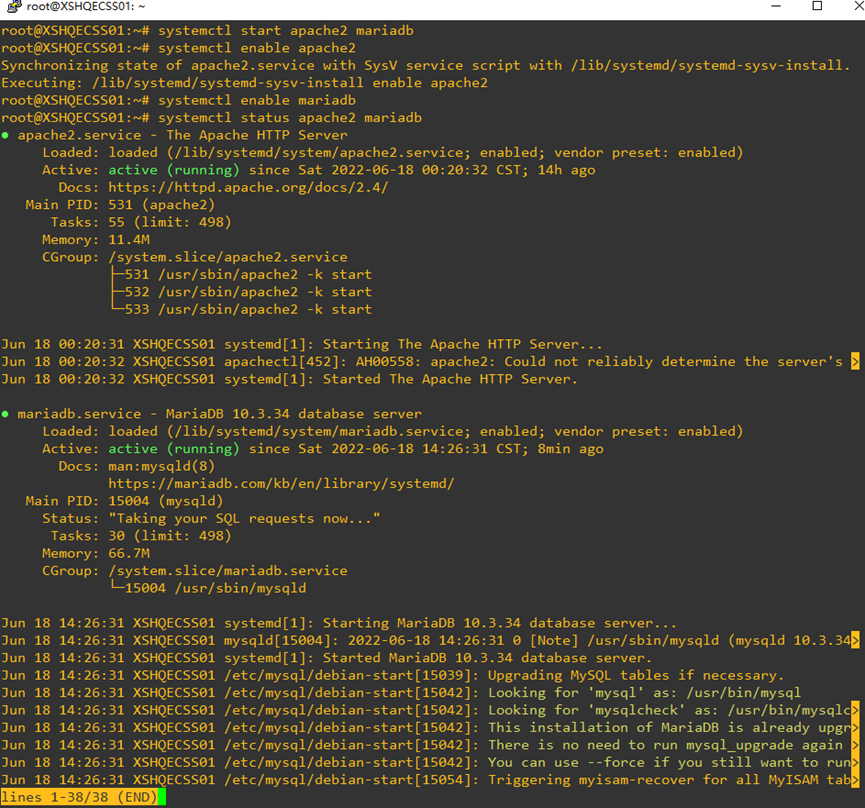This screenshot has width=865, height=808.
Task: Click 'Tasks: 30 (limit: 498)'
Action: click(141, 536)
